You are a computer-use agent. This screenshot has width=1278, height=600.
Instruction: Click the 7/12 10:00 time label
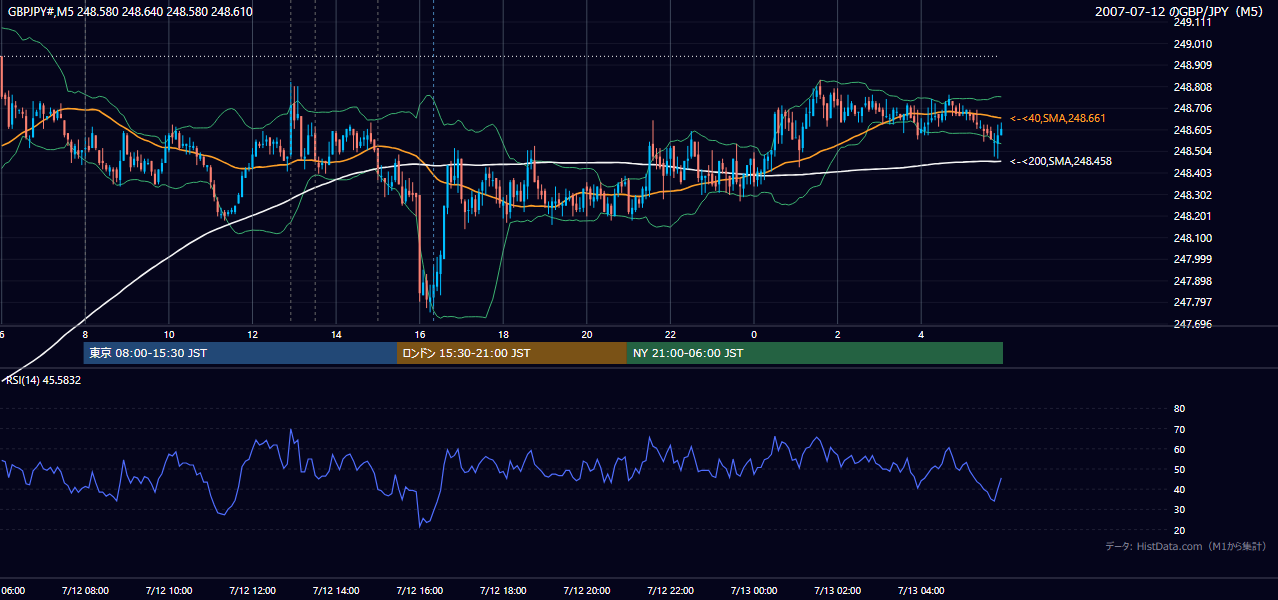(x=169, y=591)
